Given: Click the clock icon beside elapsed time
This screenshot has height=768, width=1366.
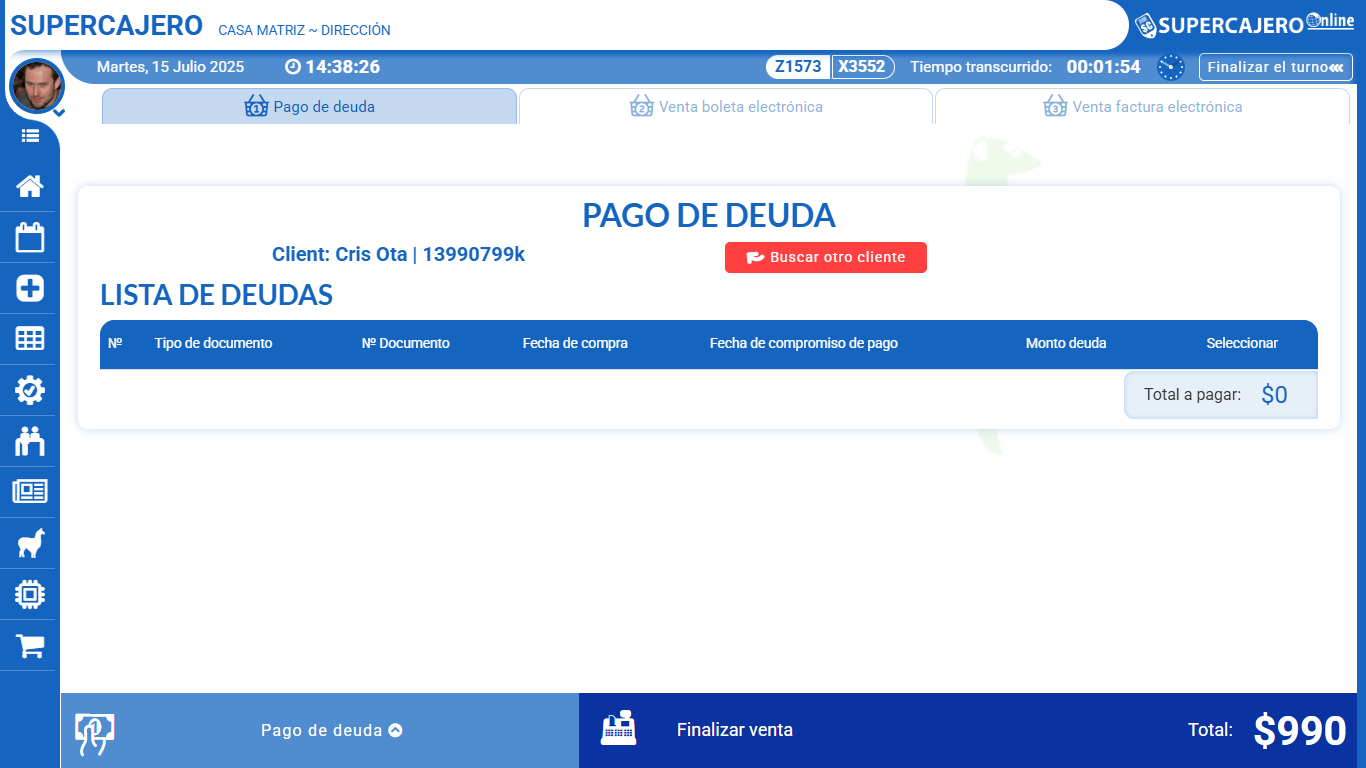Looking at the screenshot, I should [1171, 67].
